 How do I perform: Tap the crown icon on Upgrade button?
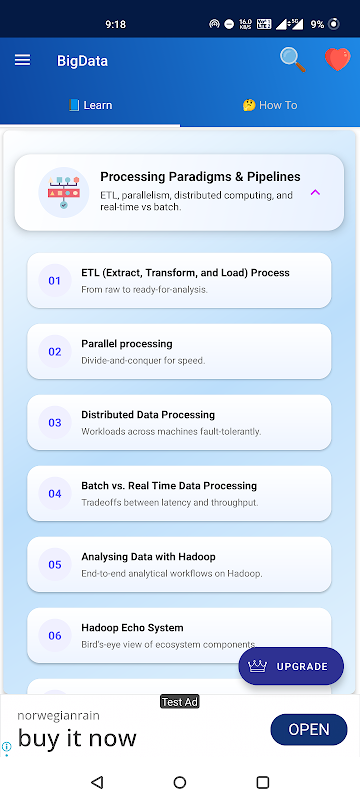click(258, 666)
